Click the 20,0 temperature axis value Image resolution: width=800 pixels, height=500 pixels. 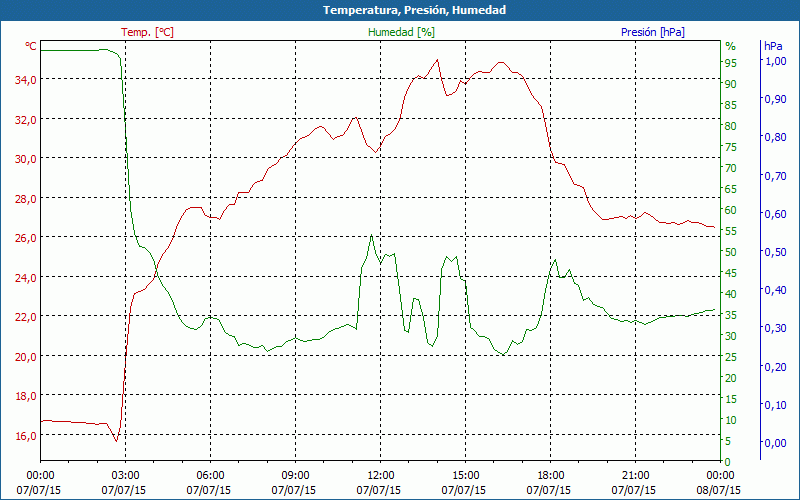26,357
